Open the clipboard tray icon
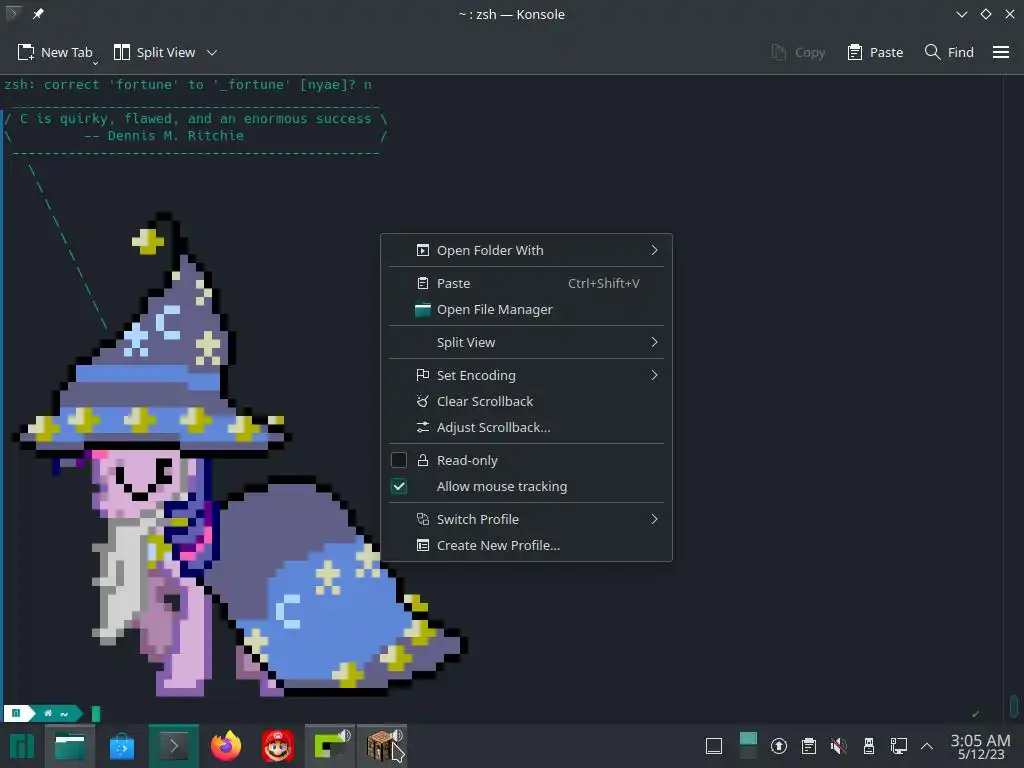The image size is (1024, 768). (x=808, y=746)
